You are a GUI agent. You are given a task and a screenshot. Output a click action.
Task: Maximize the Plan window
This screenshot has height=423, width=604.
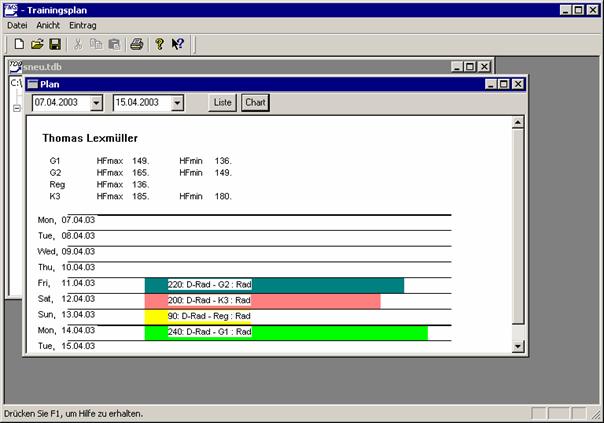(504, 84)
